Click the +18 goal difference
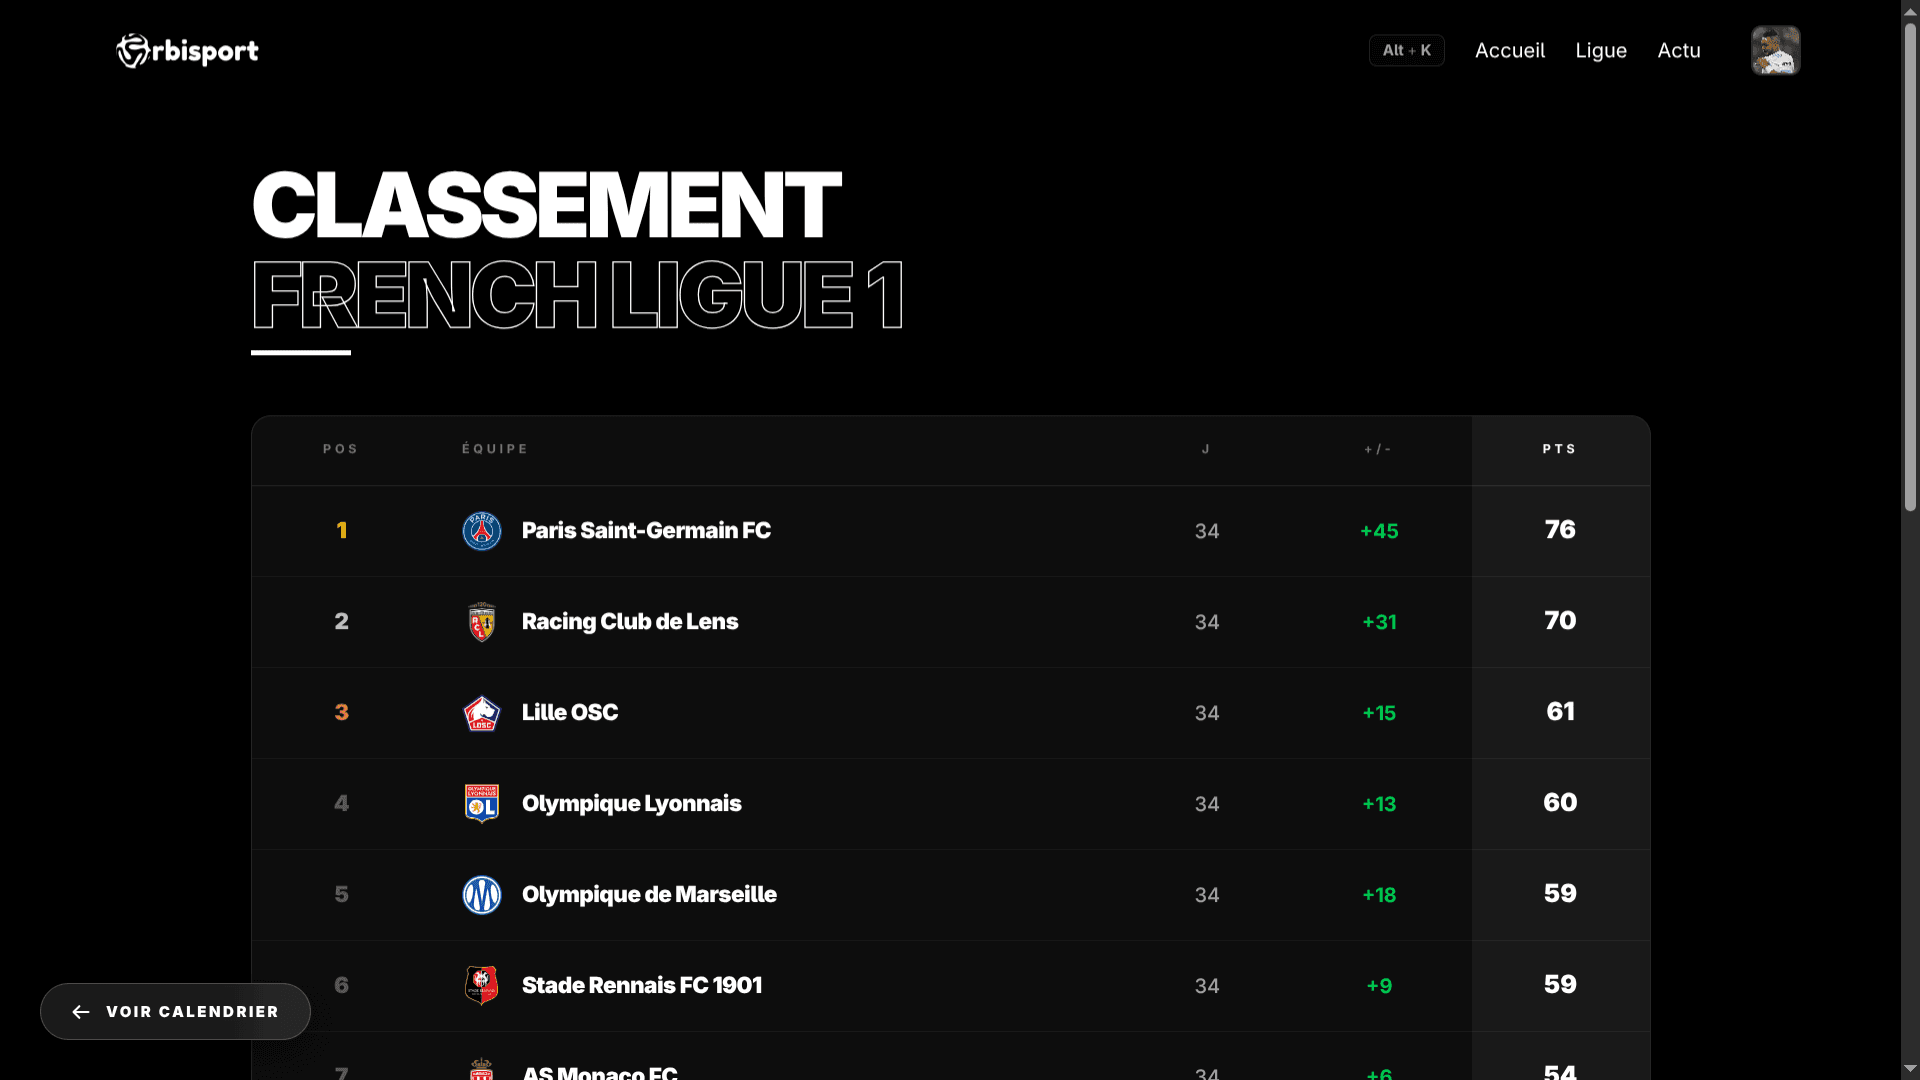 (1379, 896)
